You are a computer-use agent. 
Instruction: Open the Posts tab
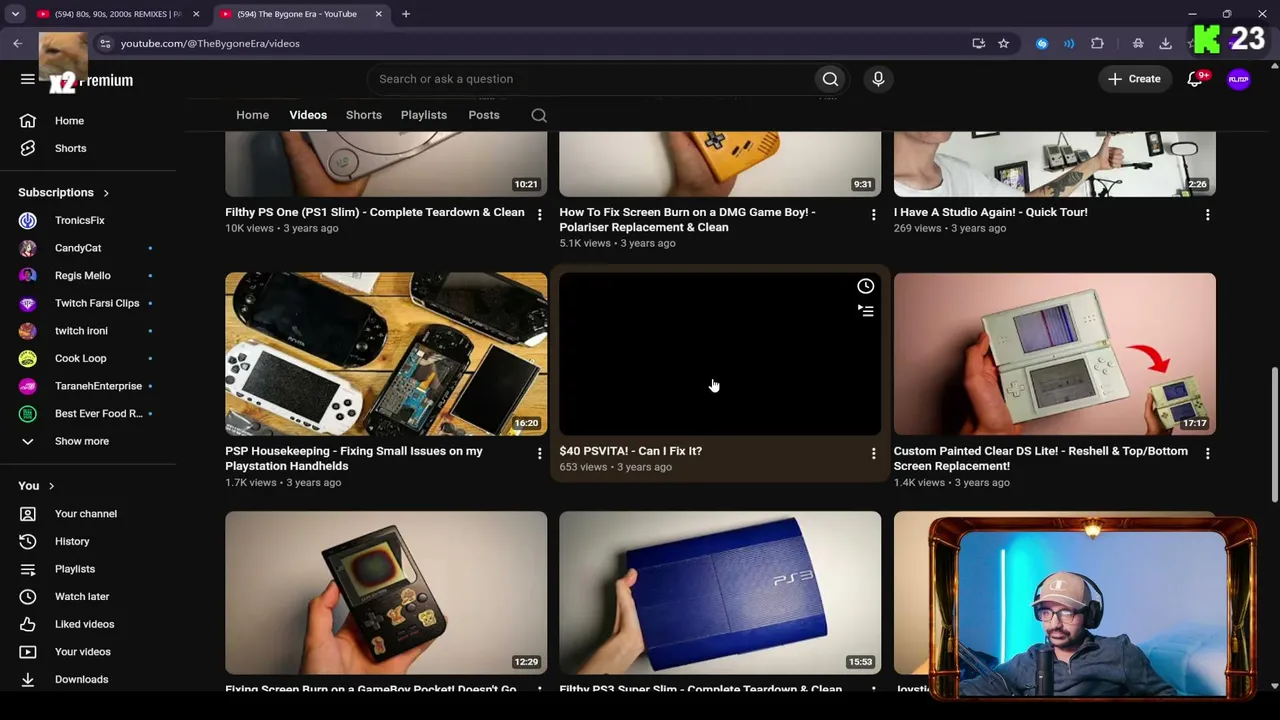(484, 115)
